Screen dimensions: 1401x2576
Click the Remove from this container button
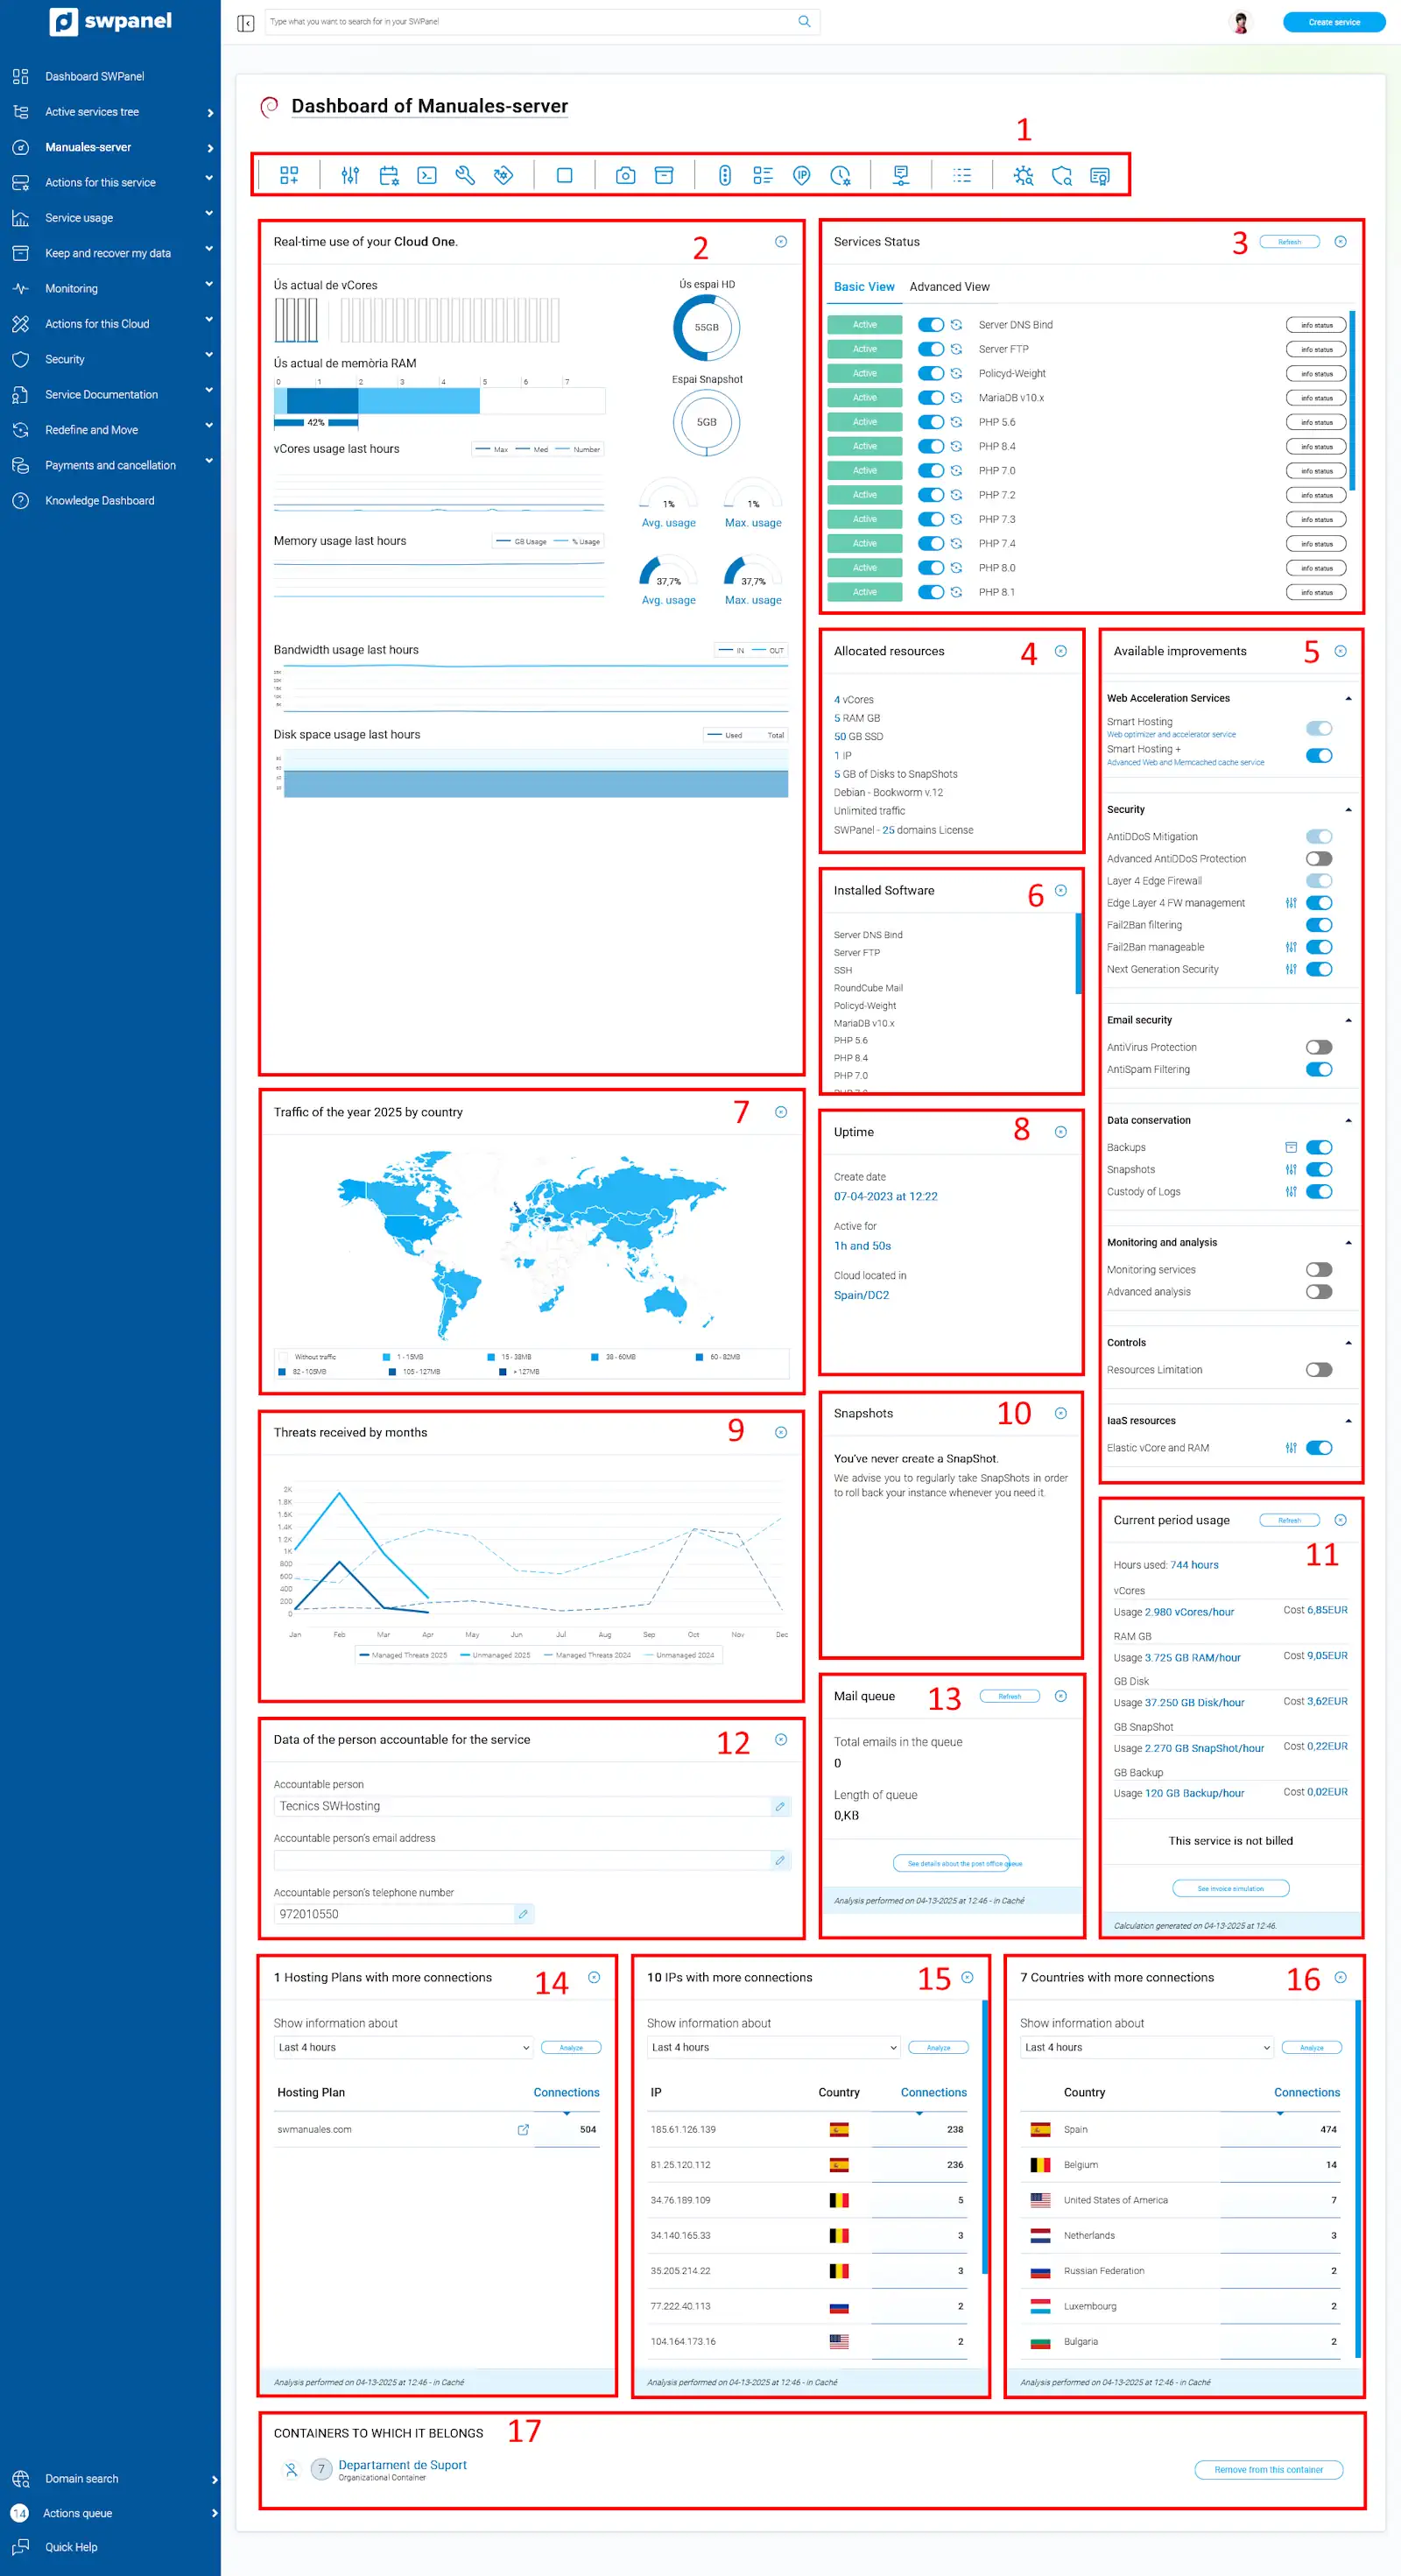click(x=1267, y=2469)
